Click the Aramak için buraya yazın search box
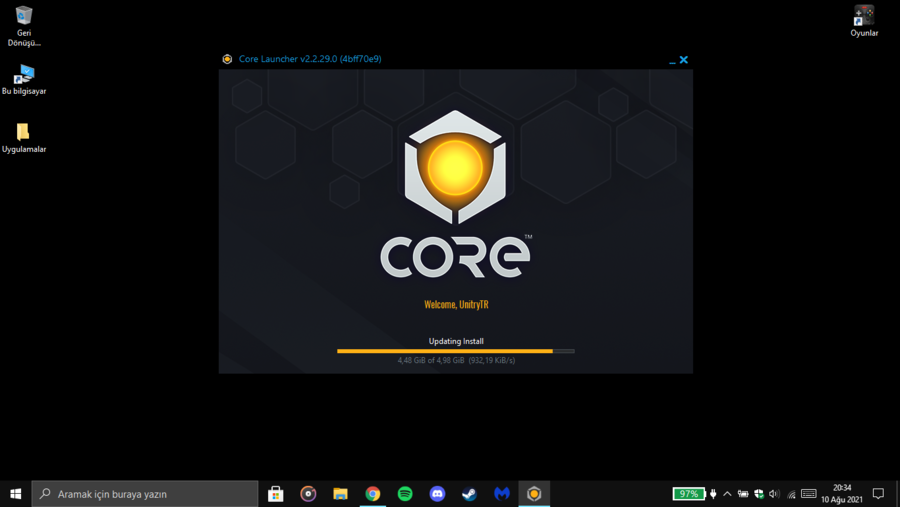 [x=145, y=494]
